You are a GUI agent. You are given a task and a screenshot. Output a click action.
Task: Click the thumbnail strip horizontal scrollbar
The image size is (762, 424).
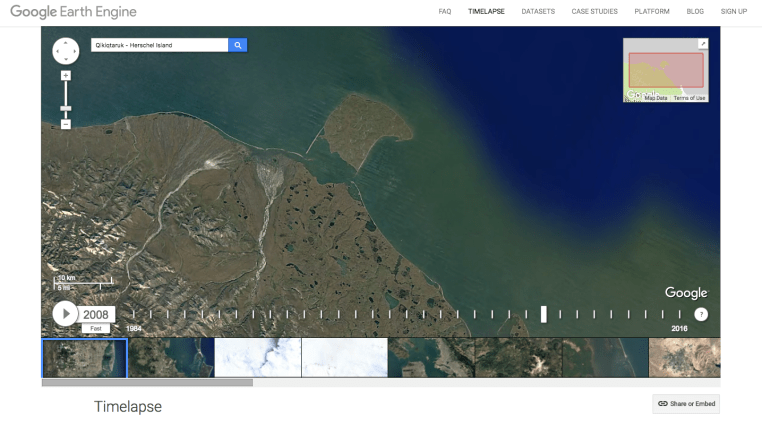pos(148,382)
